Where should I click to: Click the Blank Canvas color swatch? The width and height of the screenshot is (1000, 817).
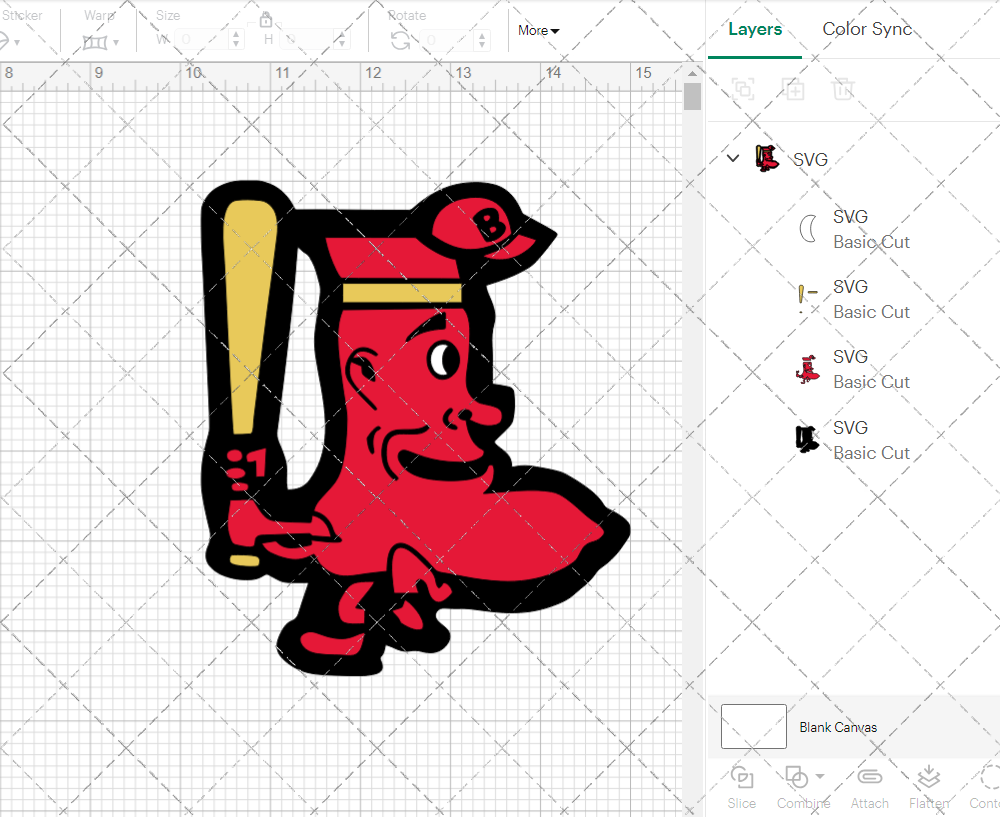(754, 727)
